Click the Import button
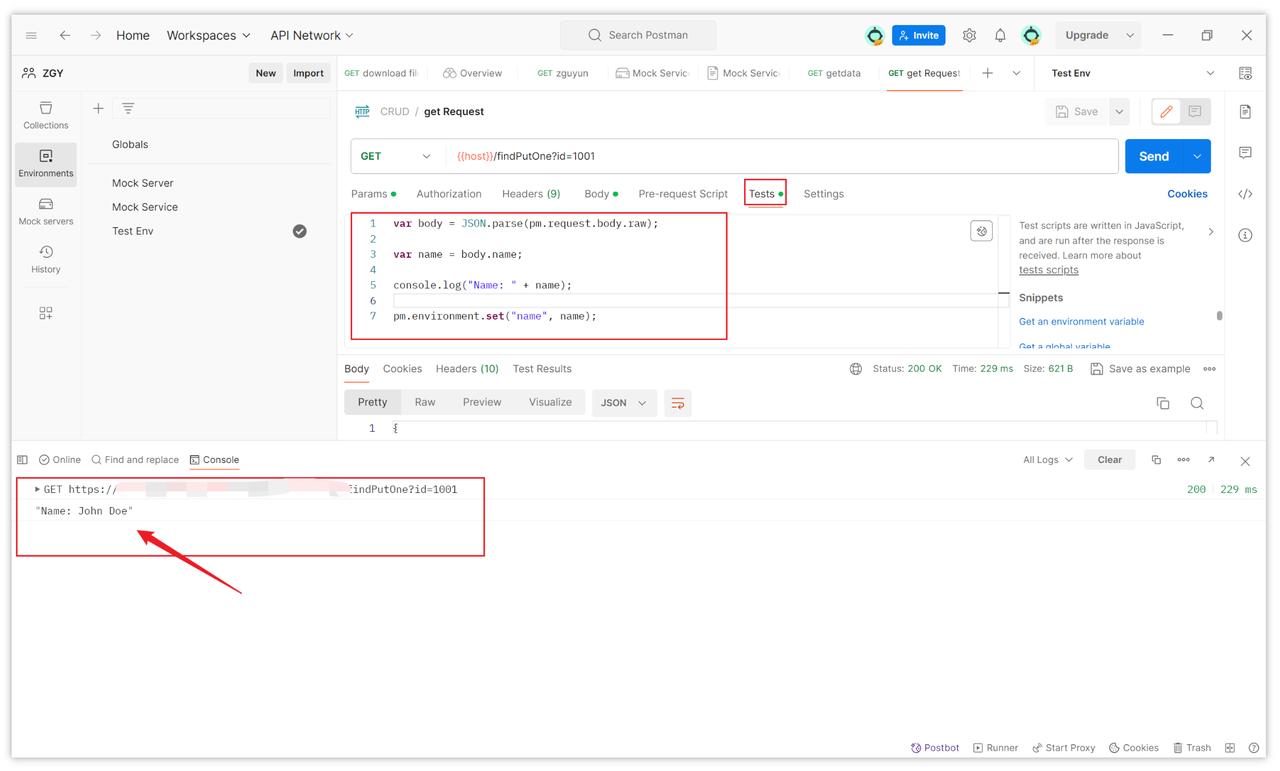 click(x=308, y=73)
